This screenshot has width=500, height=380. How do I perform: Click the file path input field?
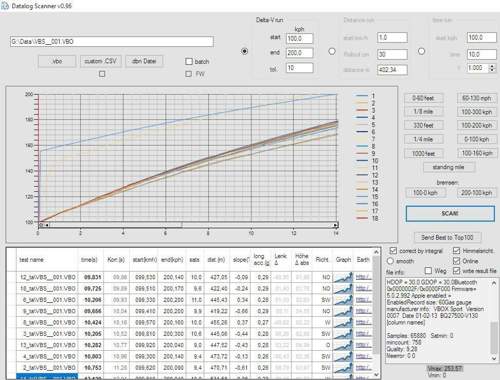click(112, 42)
